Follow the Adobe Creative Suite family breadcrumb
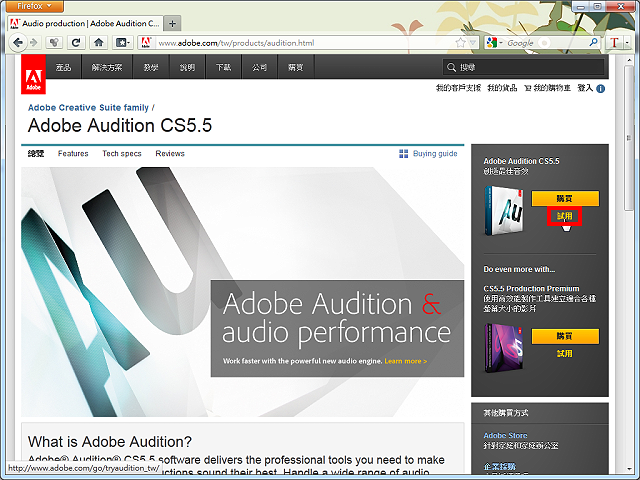Screen dimensions: 640x480 (x=88, y=107)
